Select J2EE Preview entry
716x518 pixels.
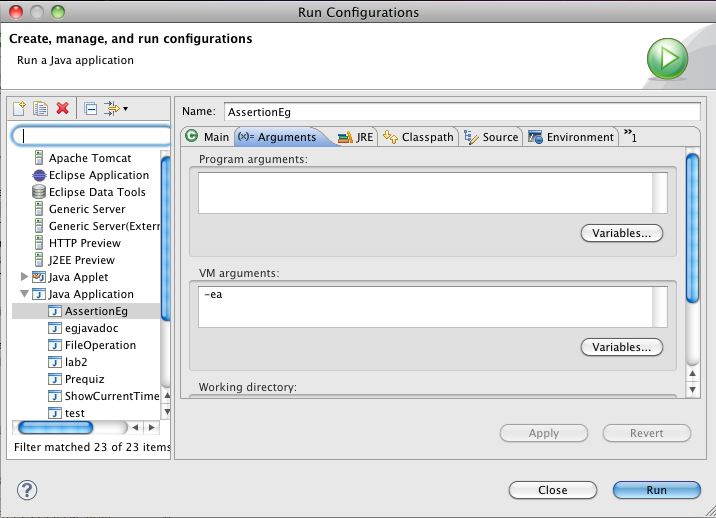click(x=81, y=260)
